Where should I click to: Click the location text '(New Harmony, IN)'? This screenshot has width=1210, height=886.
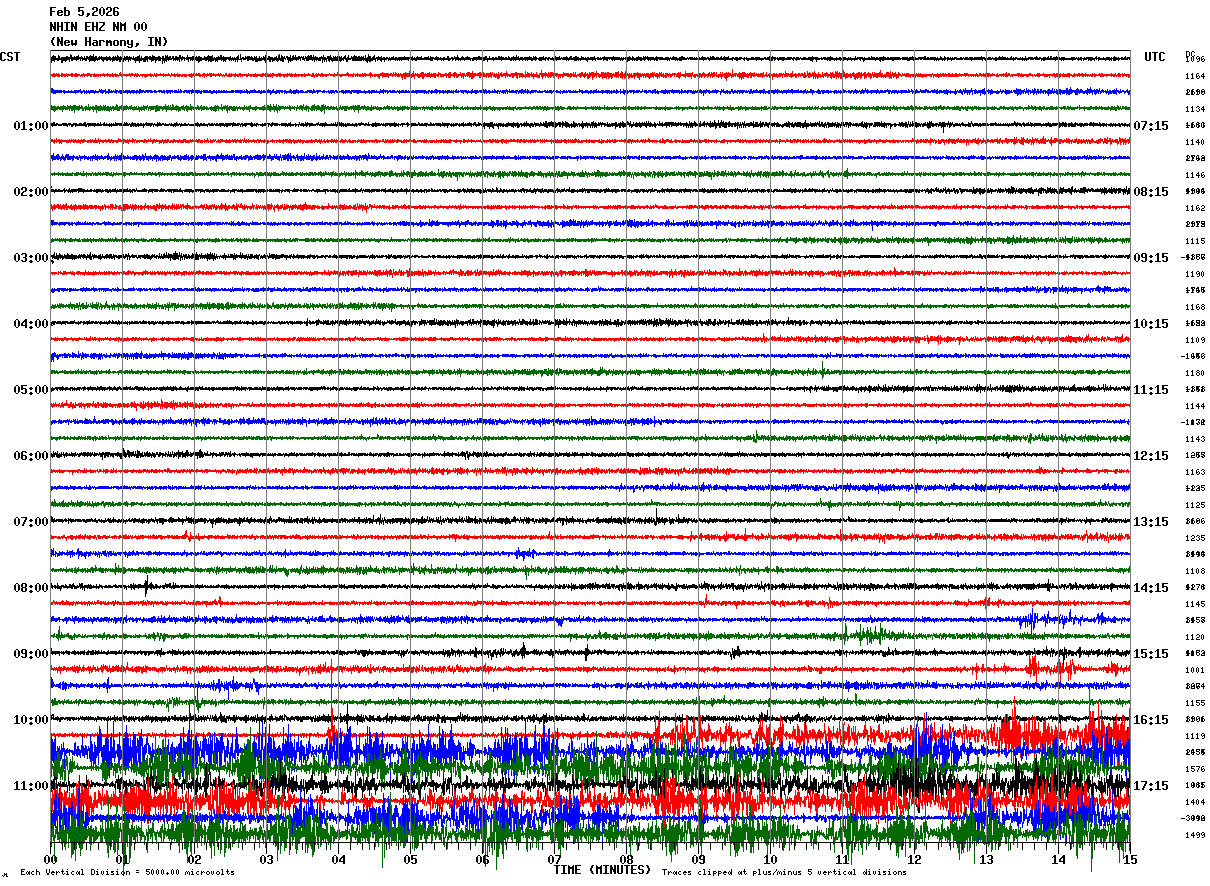109,42
